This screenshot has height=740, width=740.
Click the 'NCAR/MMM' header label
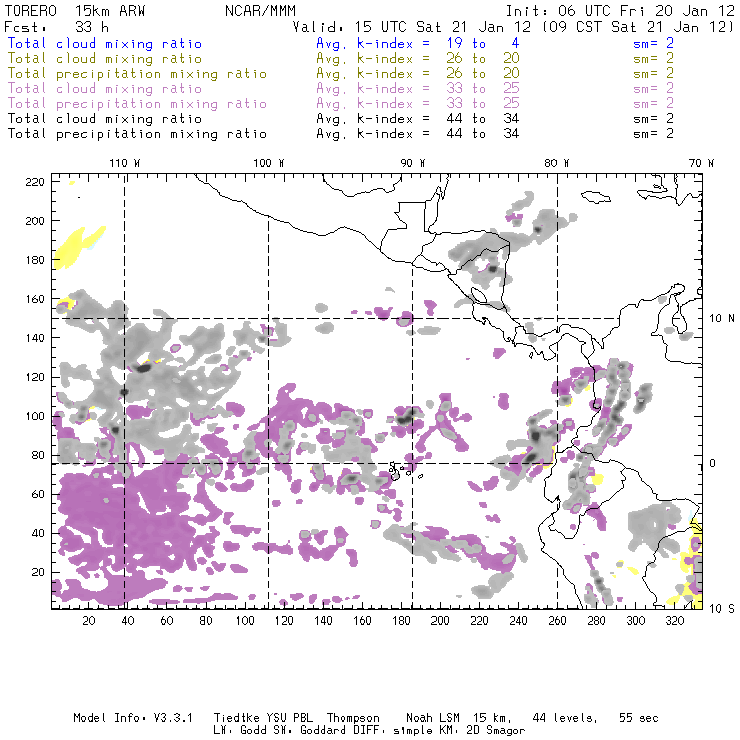point(260,11)
